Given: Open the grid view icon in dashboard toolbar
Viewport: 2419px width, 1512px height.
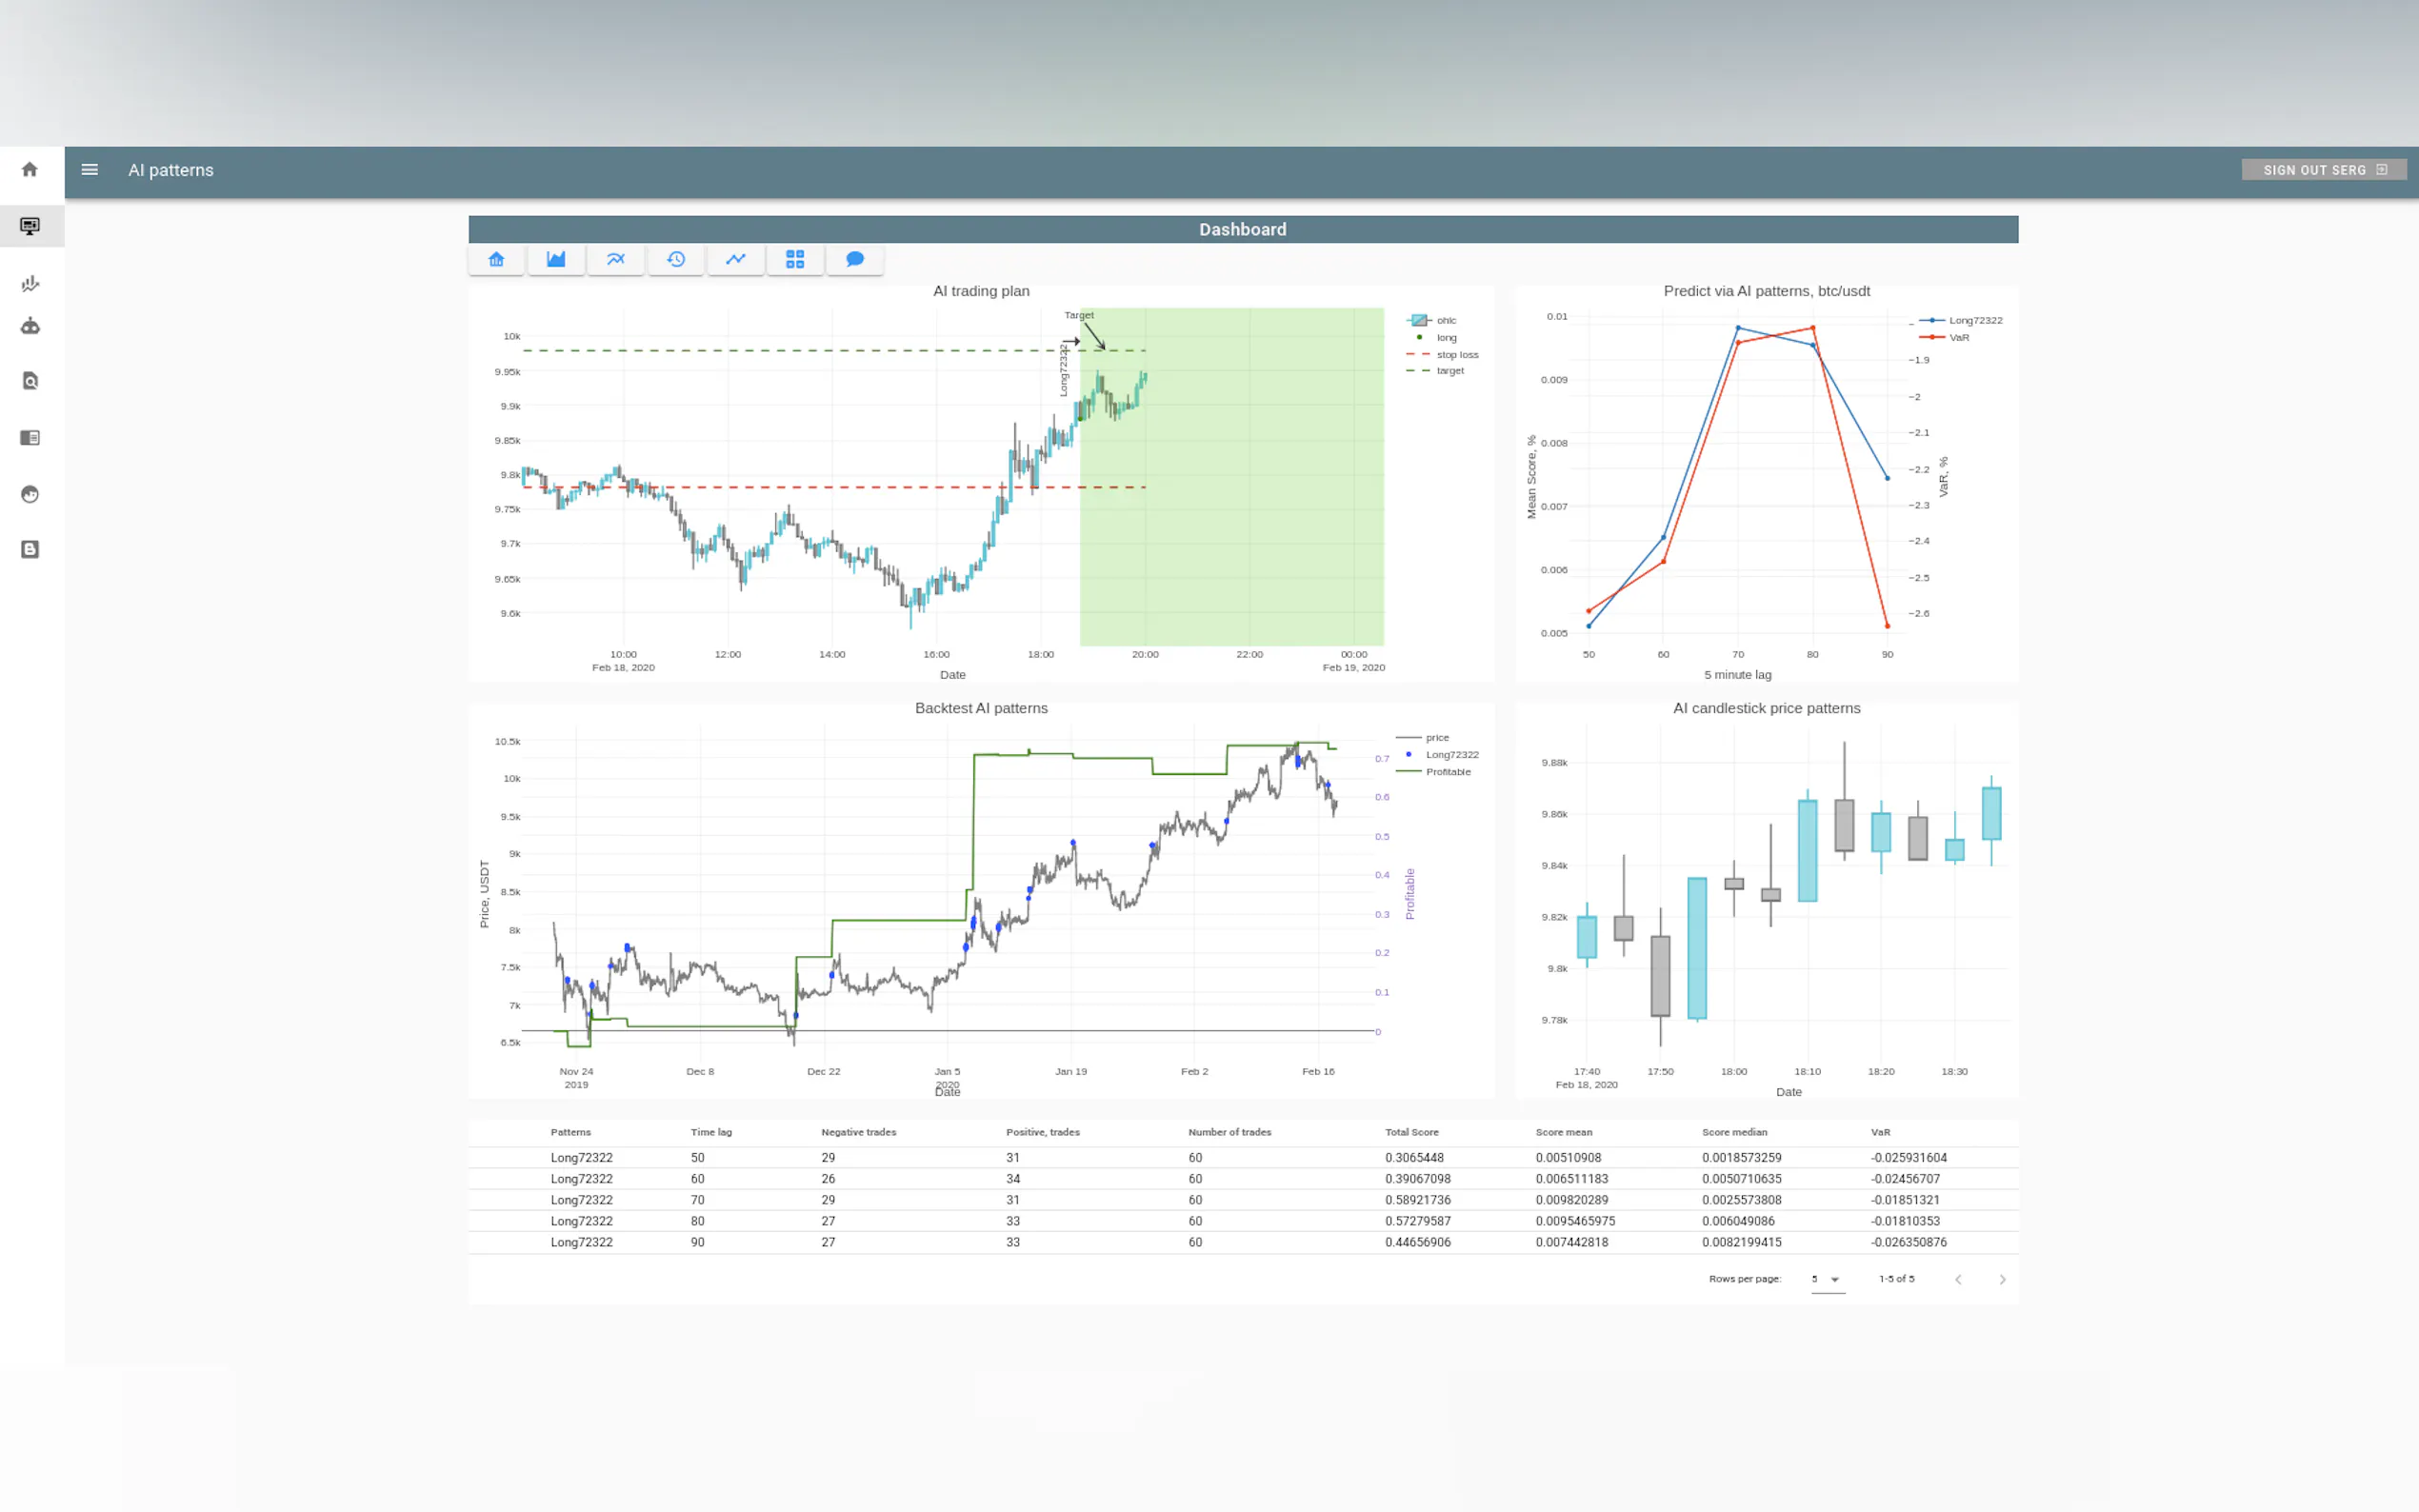Looking at the screenshot, I should (x=795, y=259).
